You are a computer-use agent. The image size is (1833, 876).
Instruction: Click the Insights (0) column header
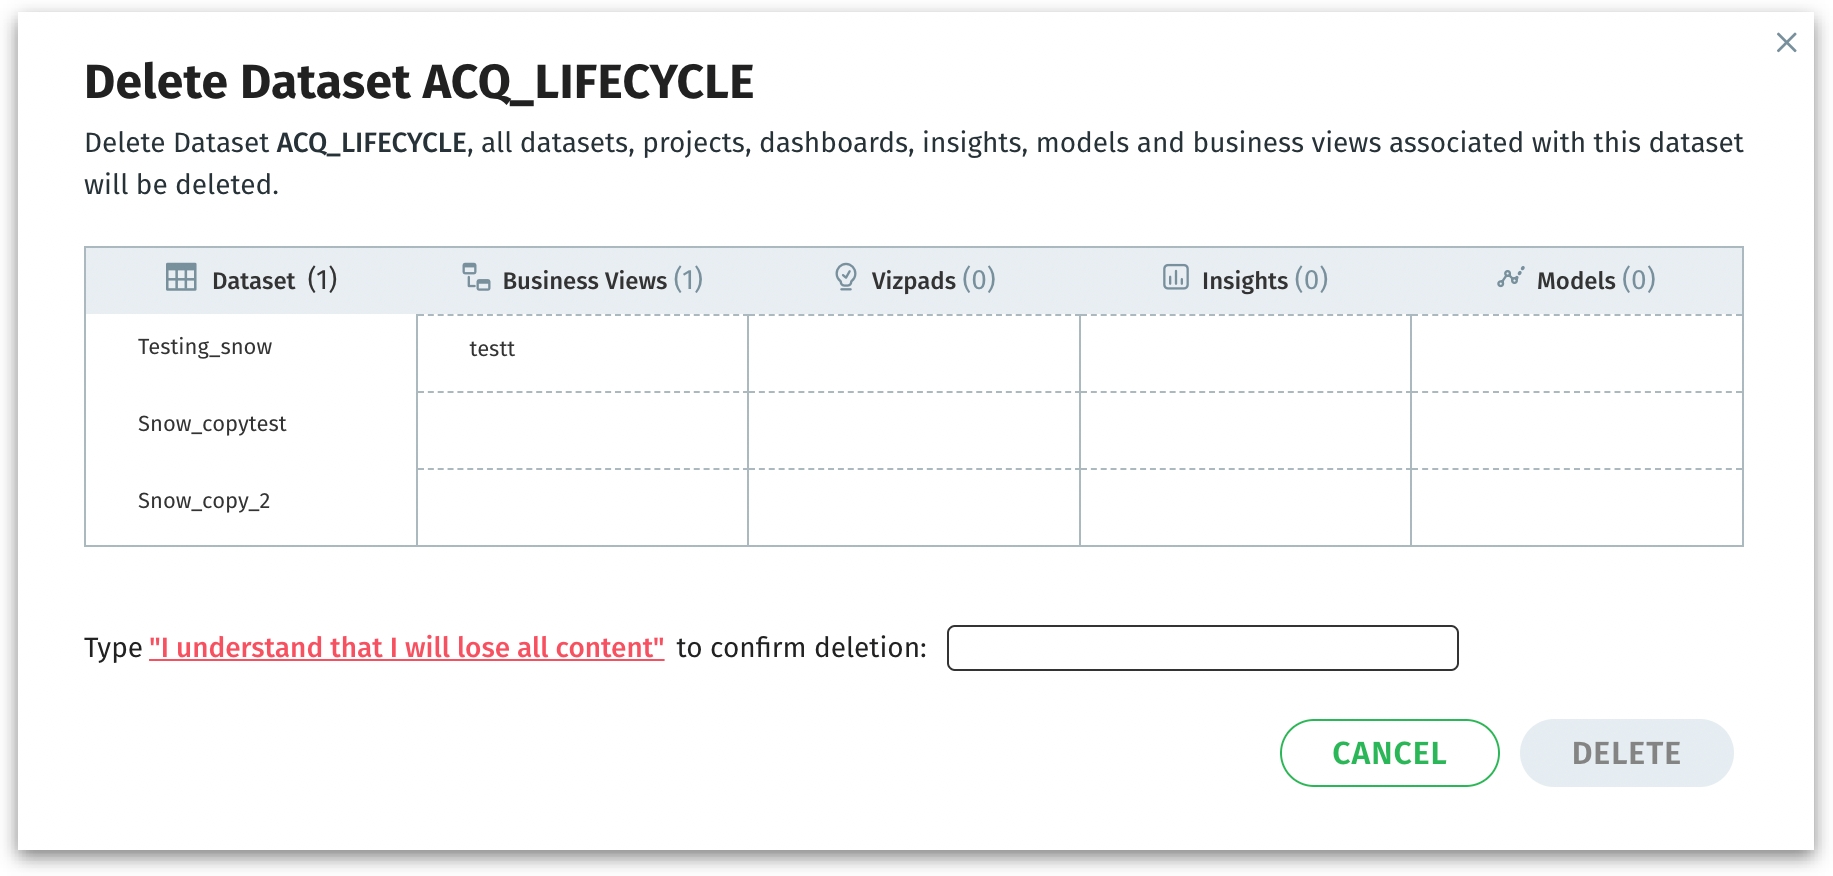[1264, 280]
